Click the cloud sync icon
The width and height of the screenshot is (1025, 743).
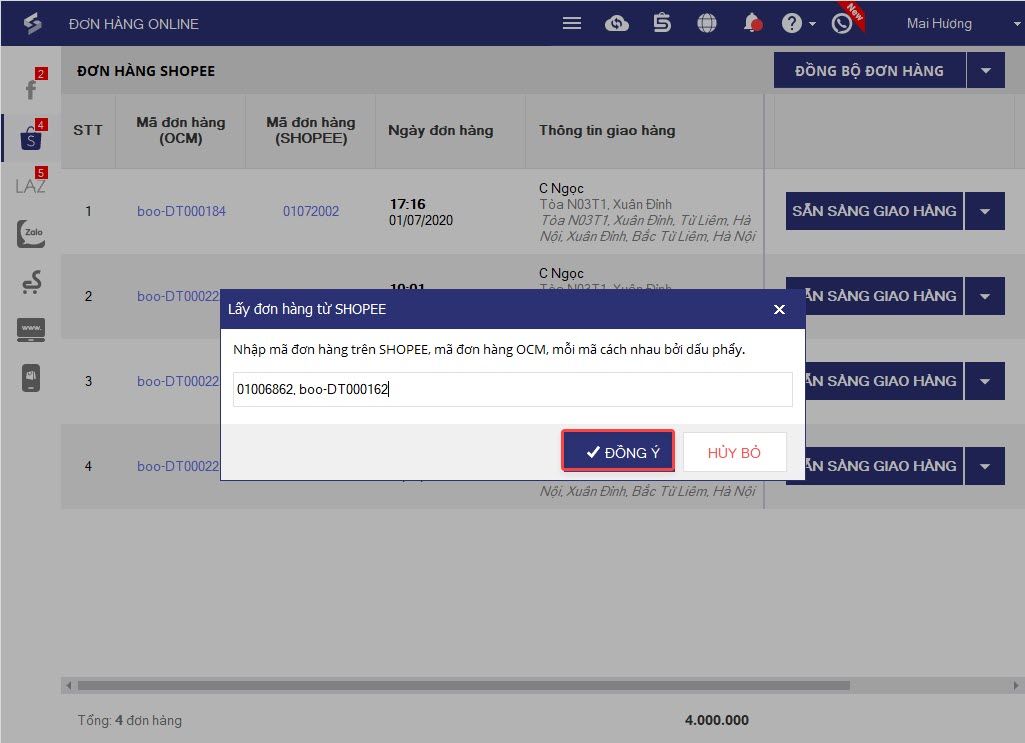click(616, 24)
